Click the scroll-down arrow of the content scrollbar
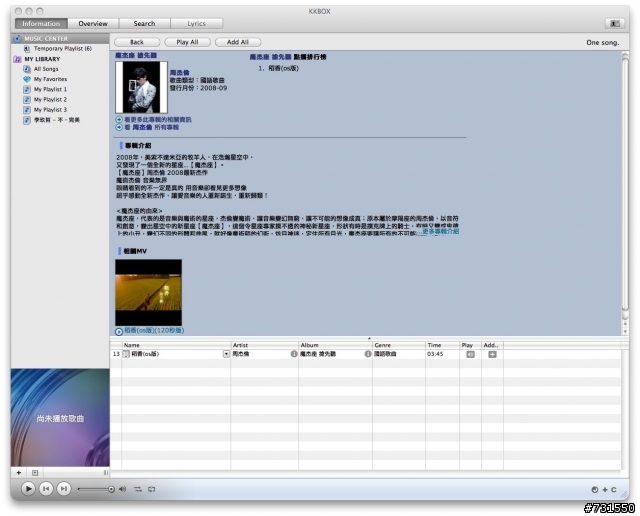Image resolution: width=640 pixels, height=516 pixels. click(x=625, y=332)
